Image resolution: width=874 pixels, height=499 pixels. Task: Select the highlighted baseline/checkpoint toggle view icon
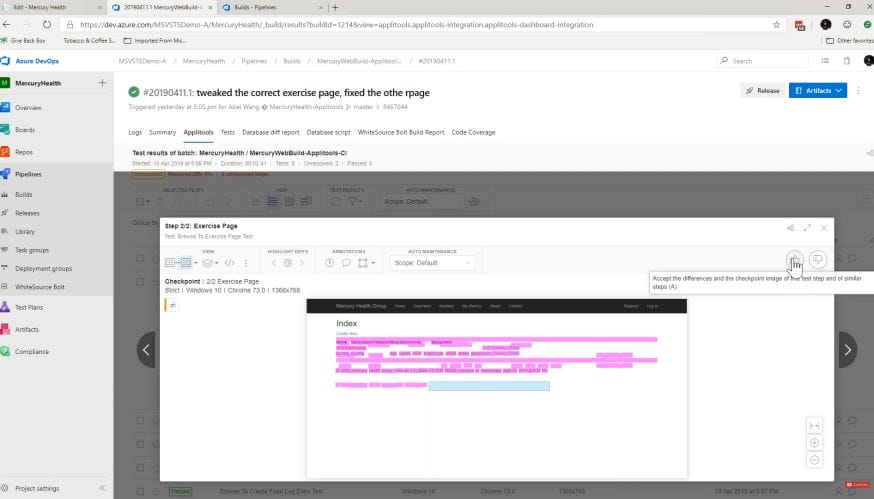click(x=186, y=263)
